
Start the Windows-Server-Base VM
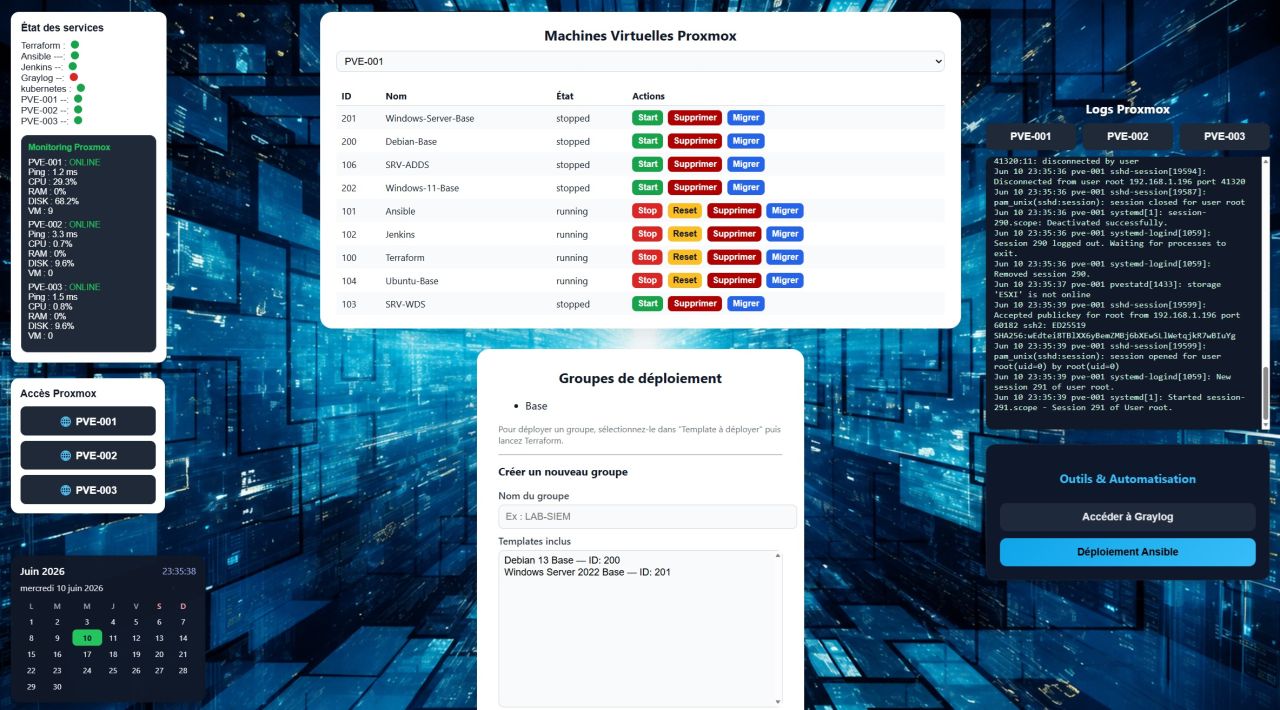648,118
